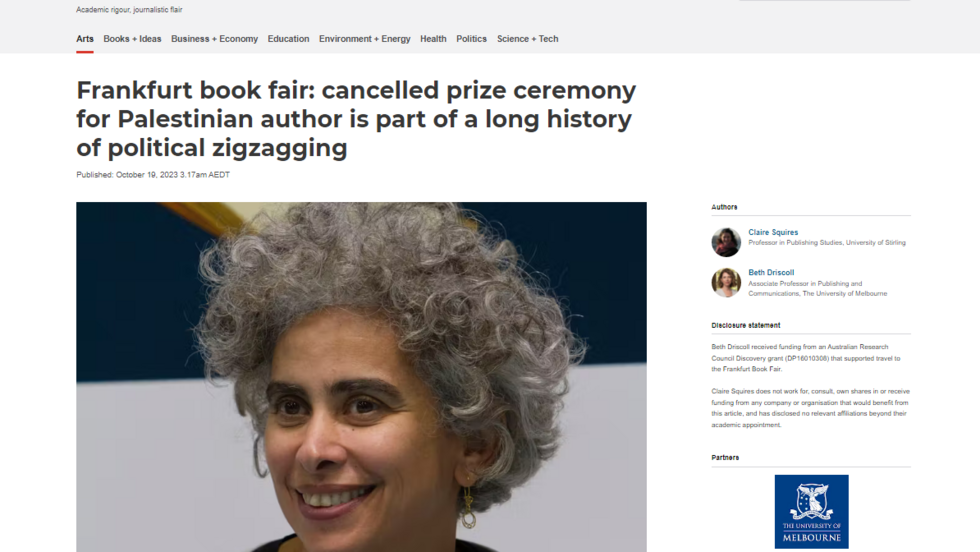980x552 pixels.
Task: Go to Books + Ideas section
Action: (132, 39)
